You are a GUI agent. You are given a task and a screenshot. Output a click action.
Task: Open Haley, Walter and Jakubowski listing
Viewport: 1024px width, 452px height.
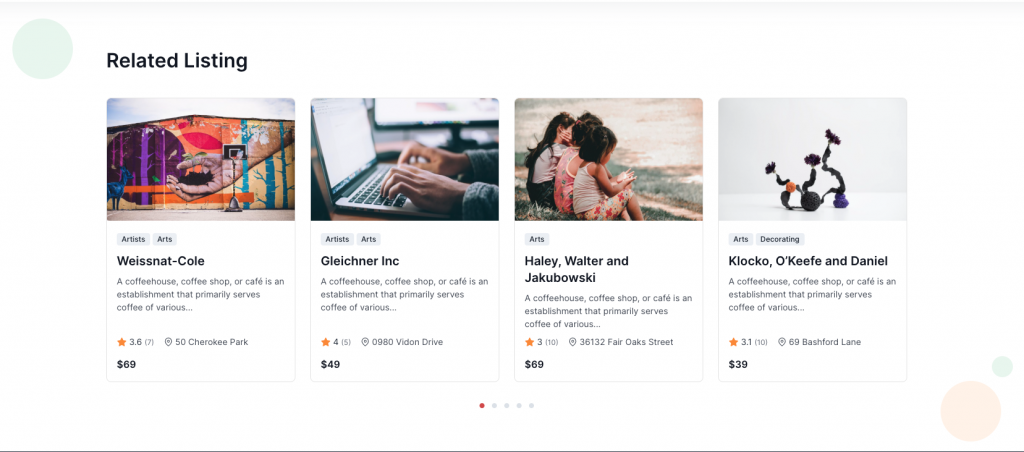pos(577,269)
